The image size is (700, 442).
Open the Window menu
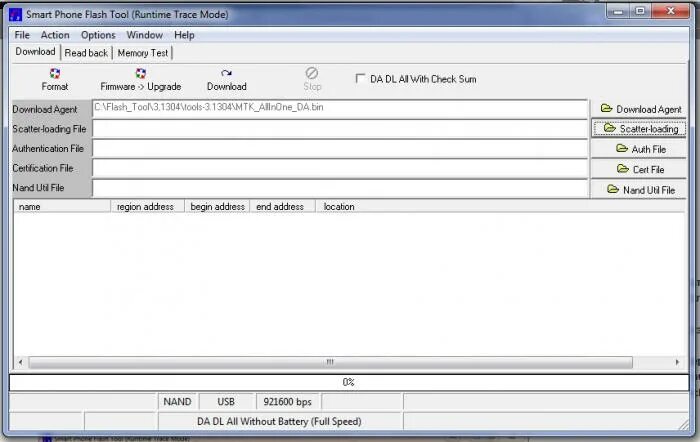click(144, 35)
